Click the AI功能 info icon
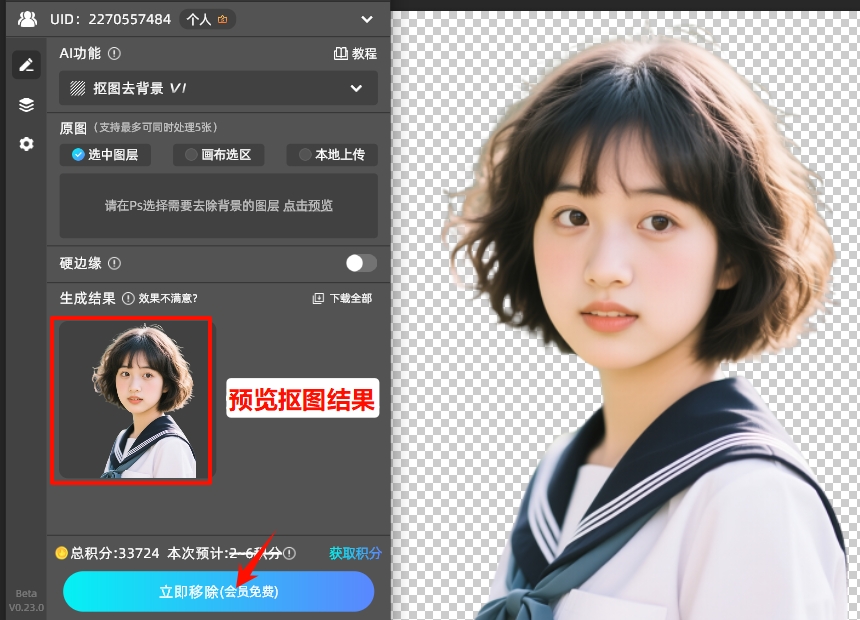The height and width of the screenshot is (620, 860). point(114,53)
